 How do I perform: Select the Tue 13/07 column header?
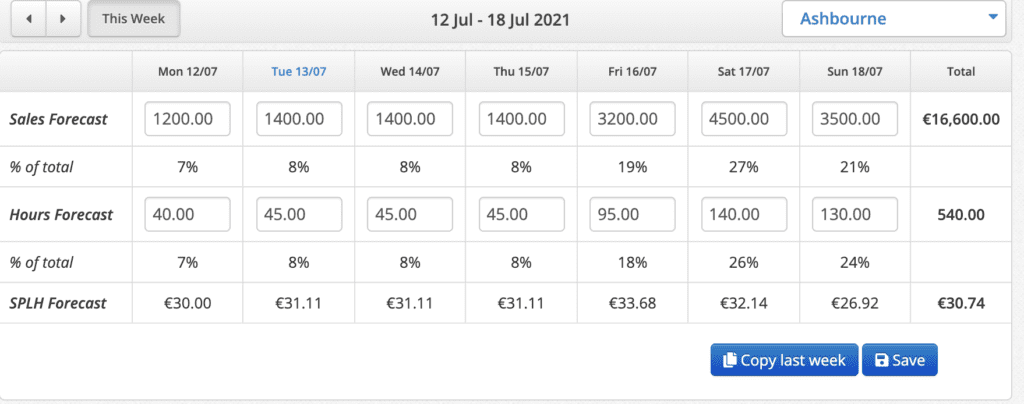[298, 72]
